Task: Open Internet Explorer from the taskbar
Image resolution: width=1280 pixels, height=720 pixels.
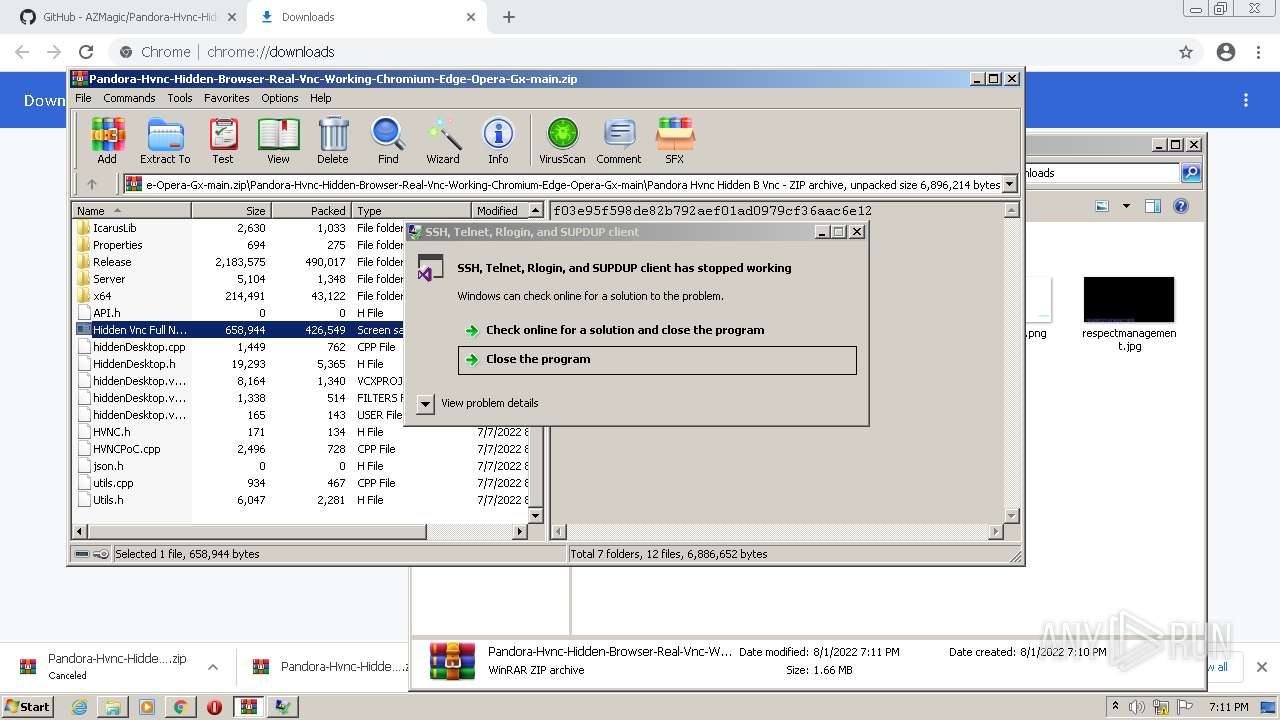Action: 80,707
